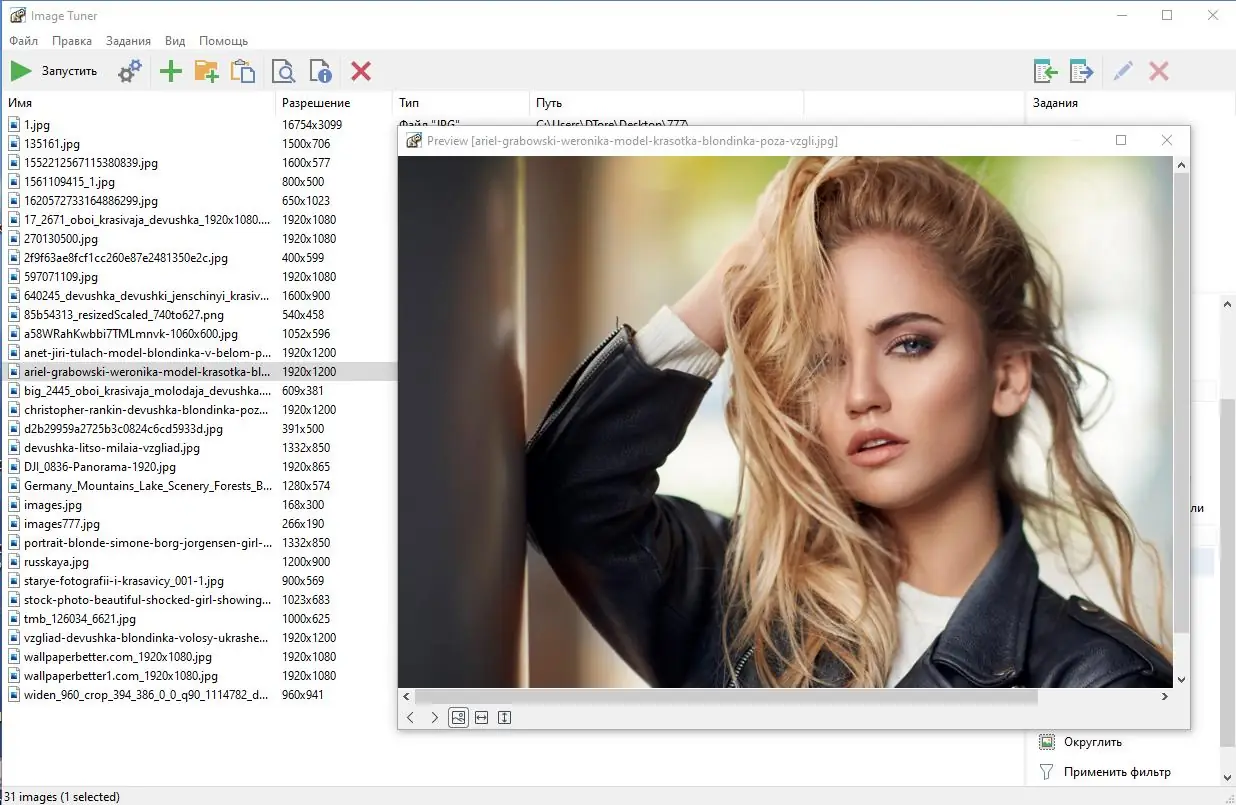
Task: Click the Применить фильтр task option
Action: 1117,771
